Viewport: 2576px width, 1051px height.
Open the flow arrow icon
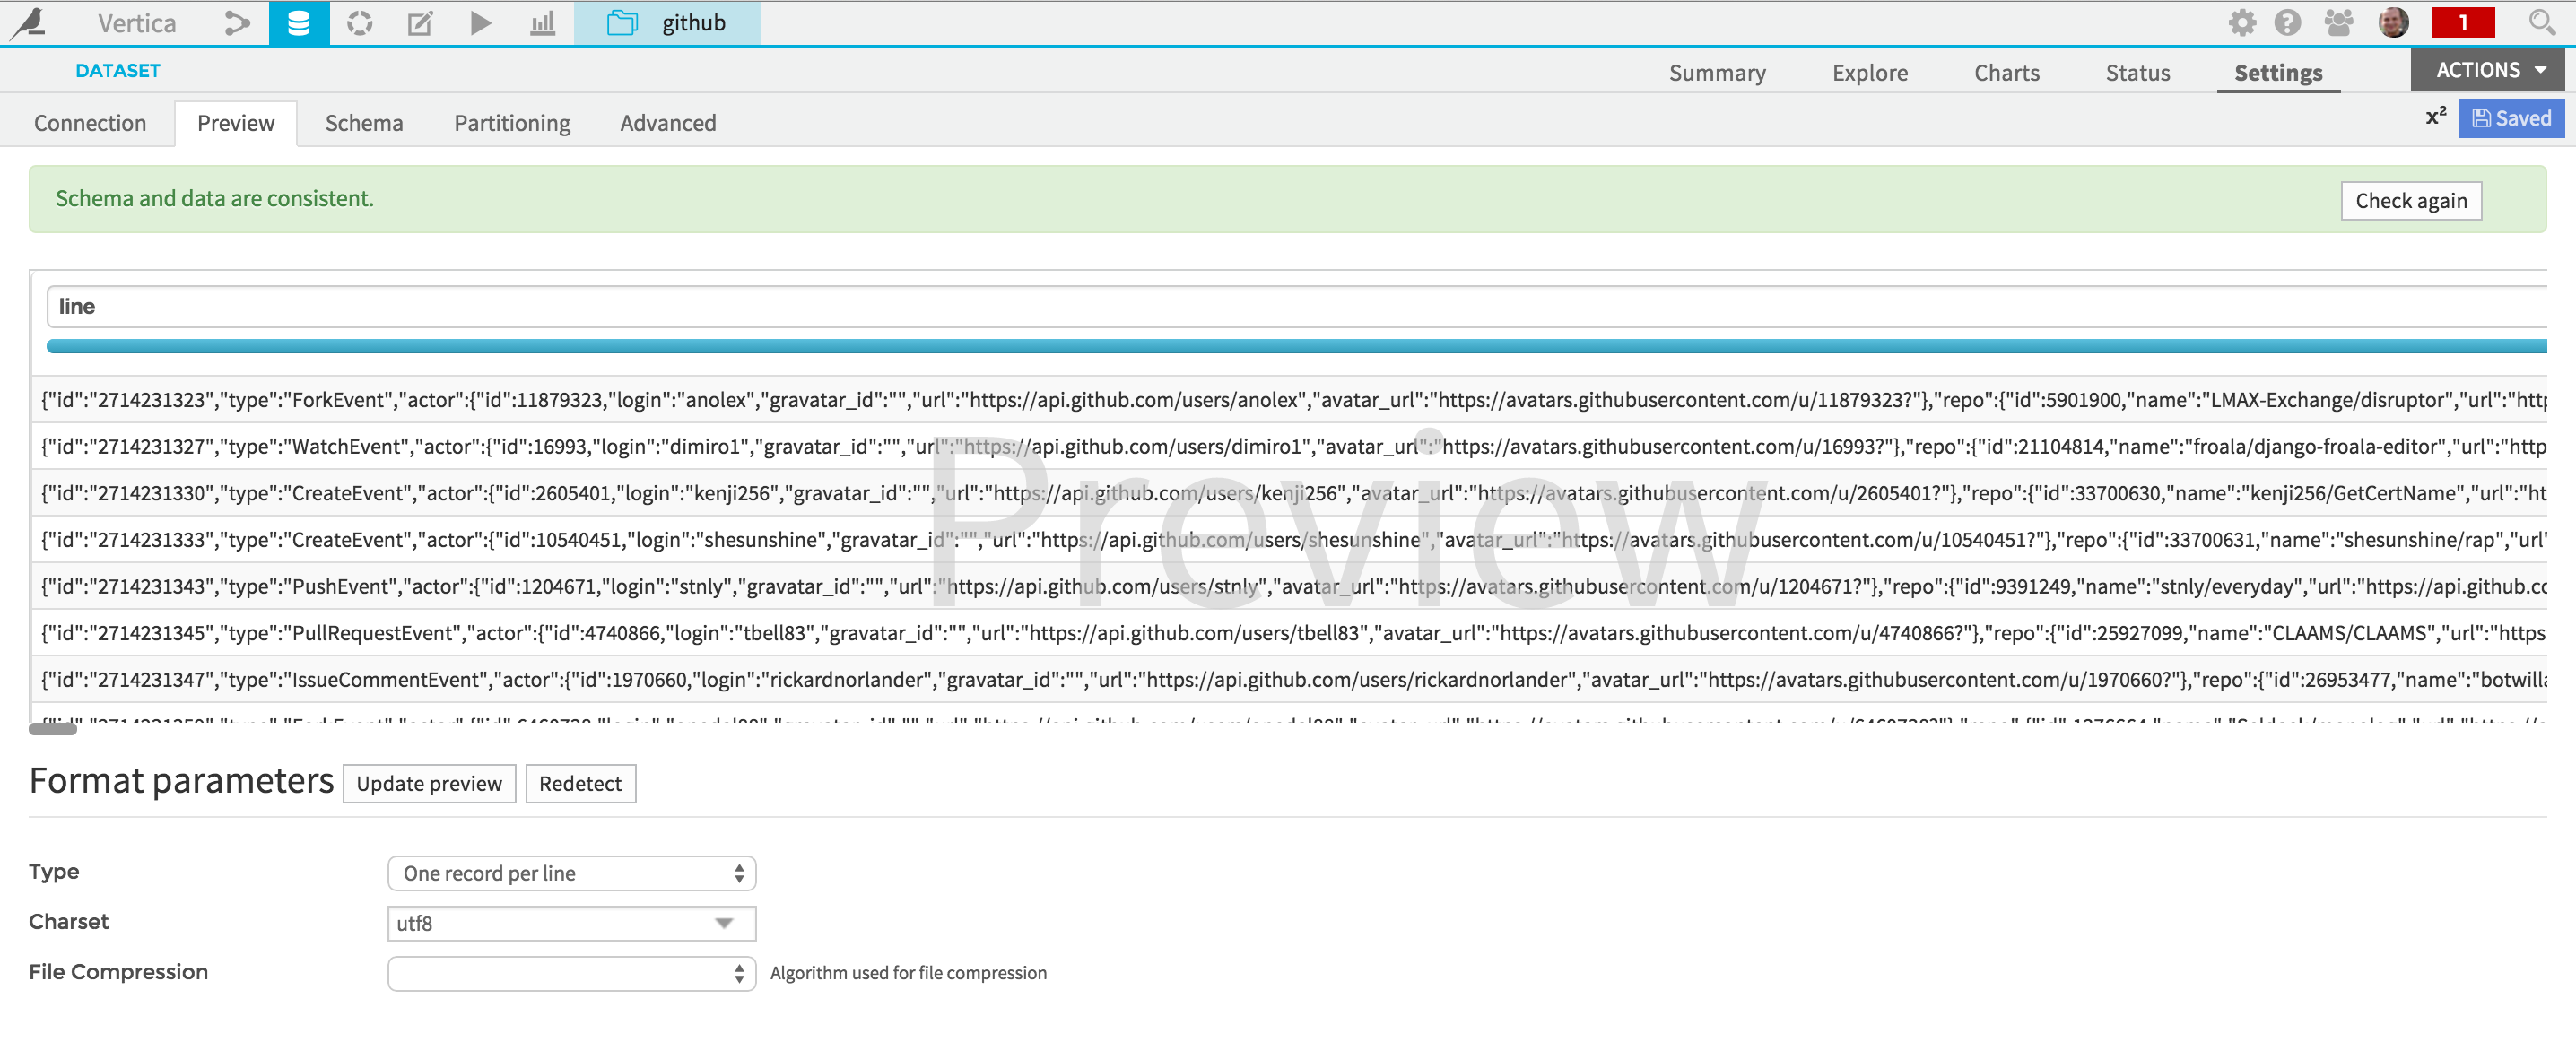[x=236, y=23]
